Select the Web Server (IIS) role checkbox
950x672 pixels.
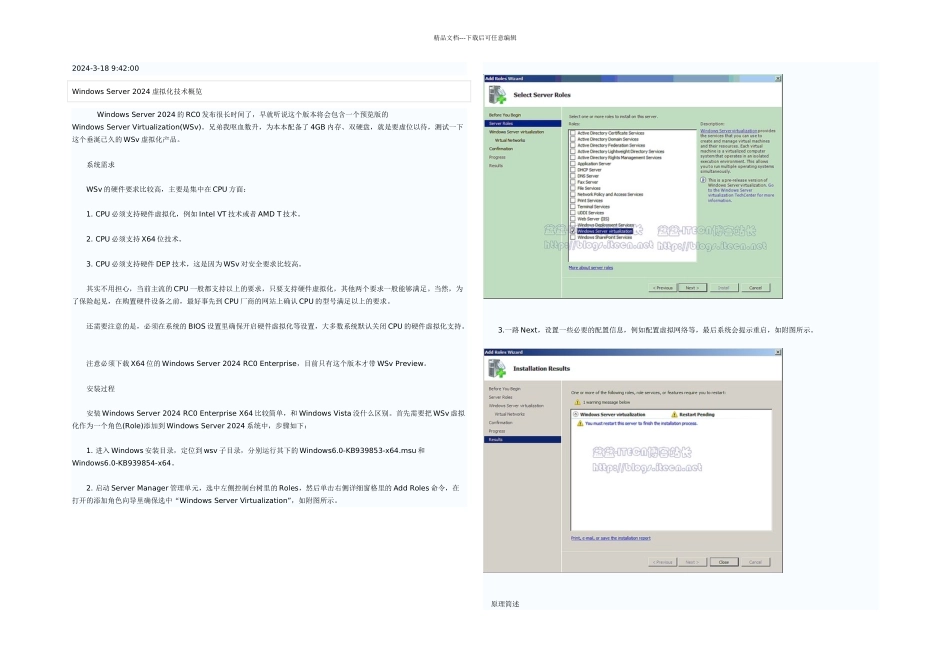pyautogui.click(x=573, y=219)
